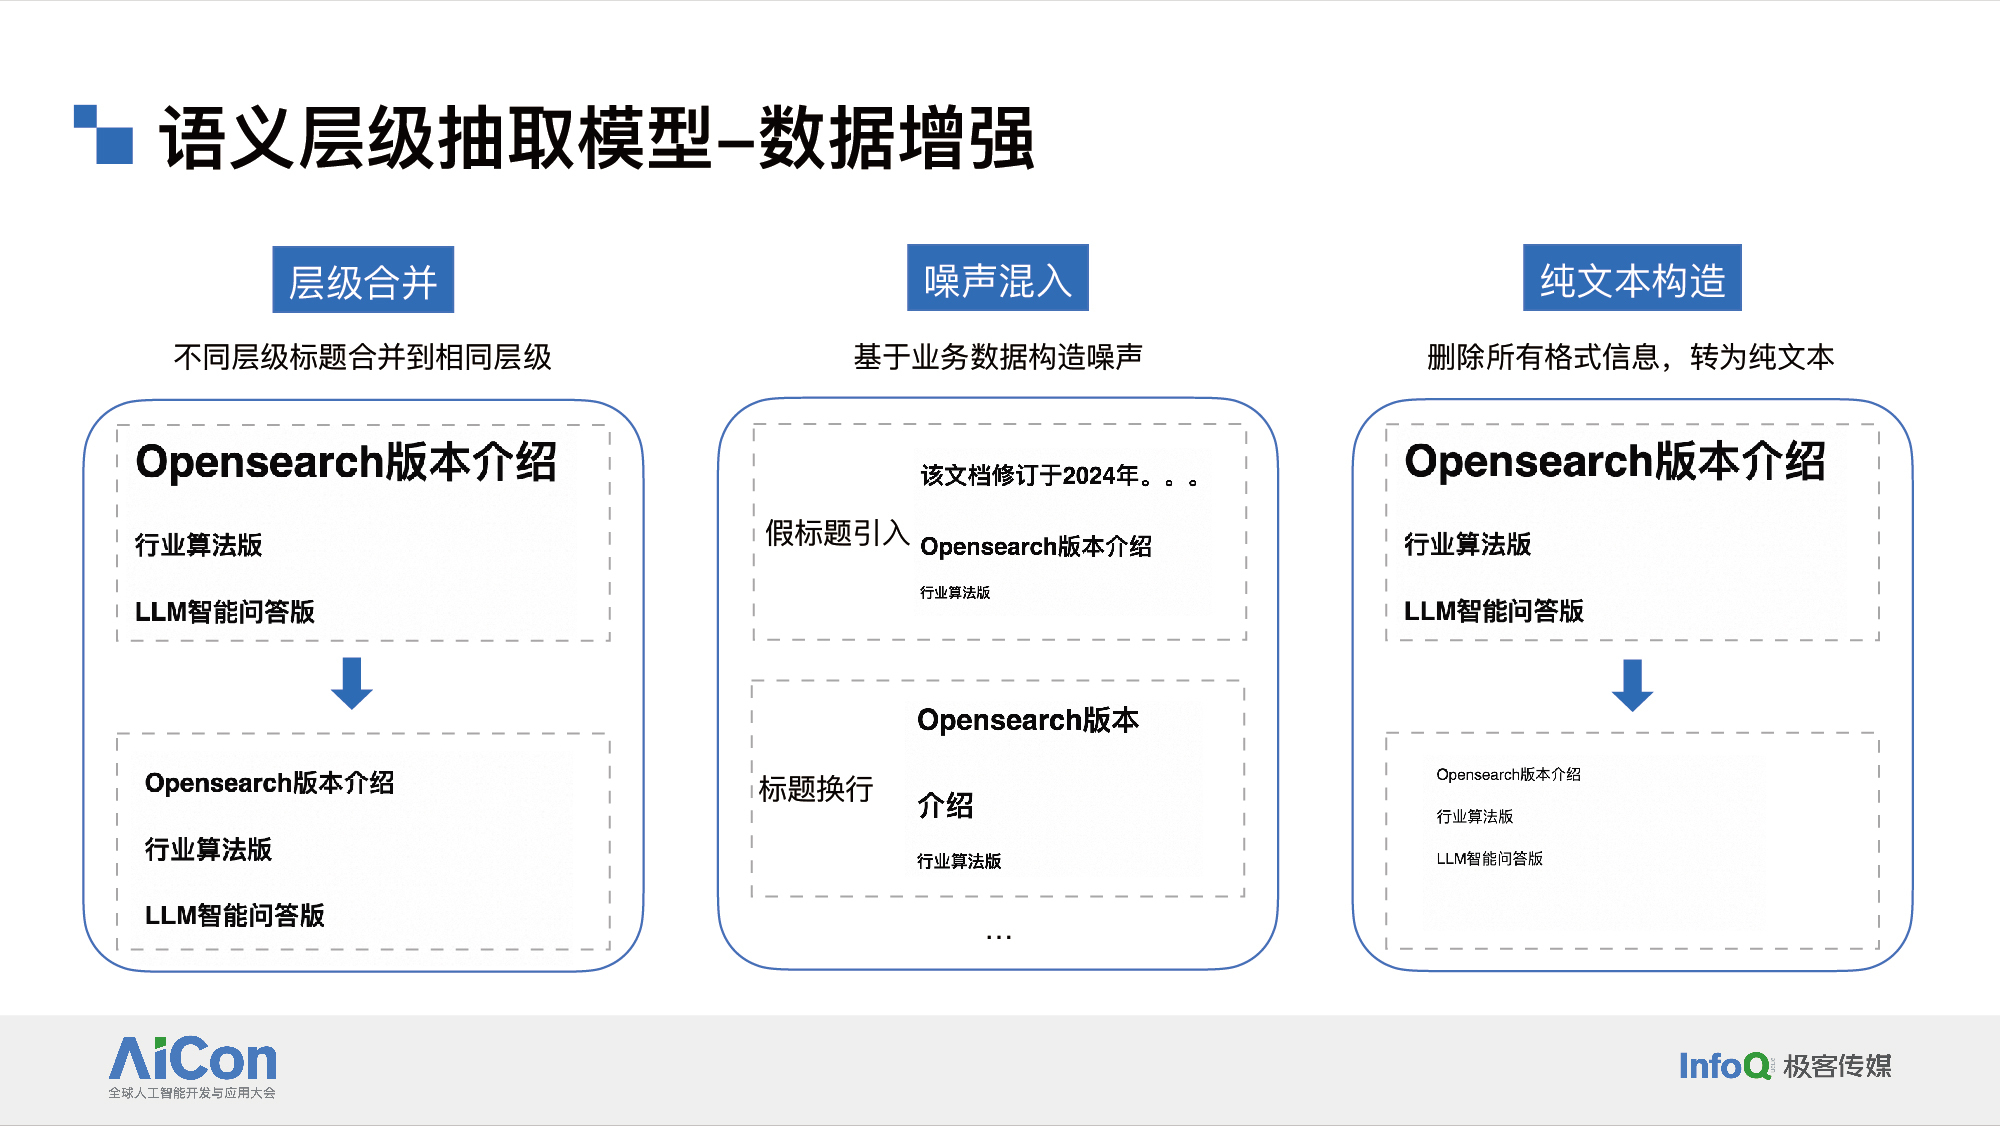Viewport: 2000px width, 1126px height.
Task: Click the wrapped heading fragment 介绍
Action: point(945,805)
